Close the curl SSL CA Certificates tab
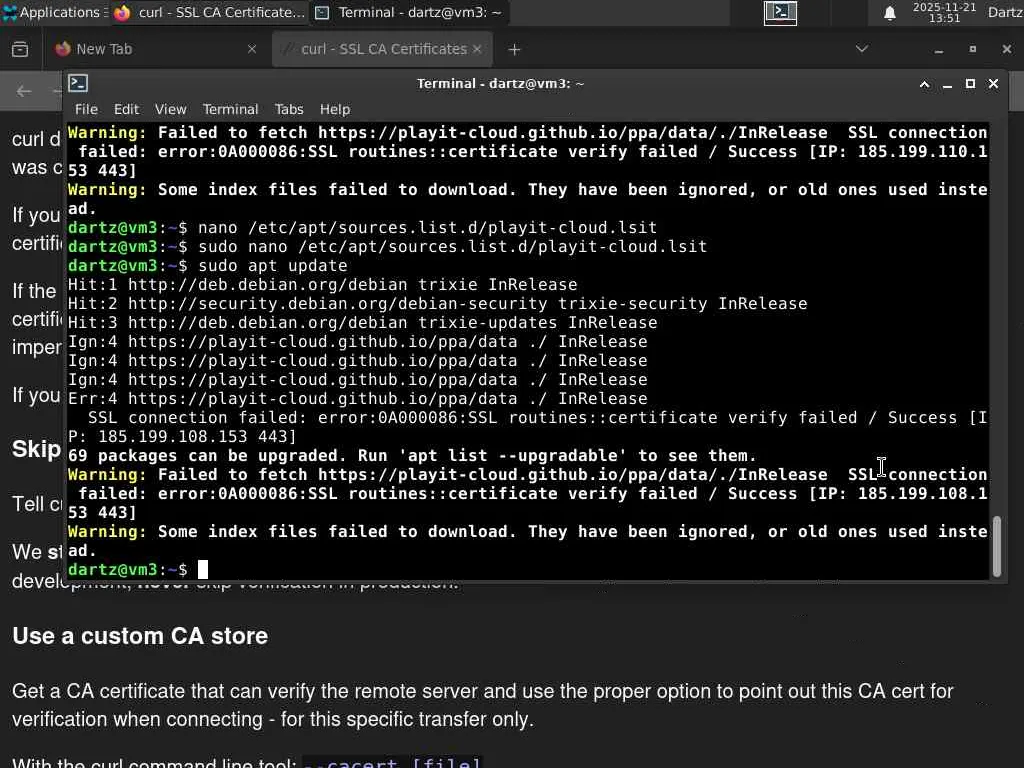 point(477,49)
